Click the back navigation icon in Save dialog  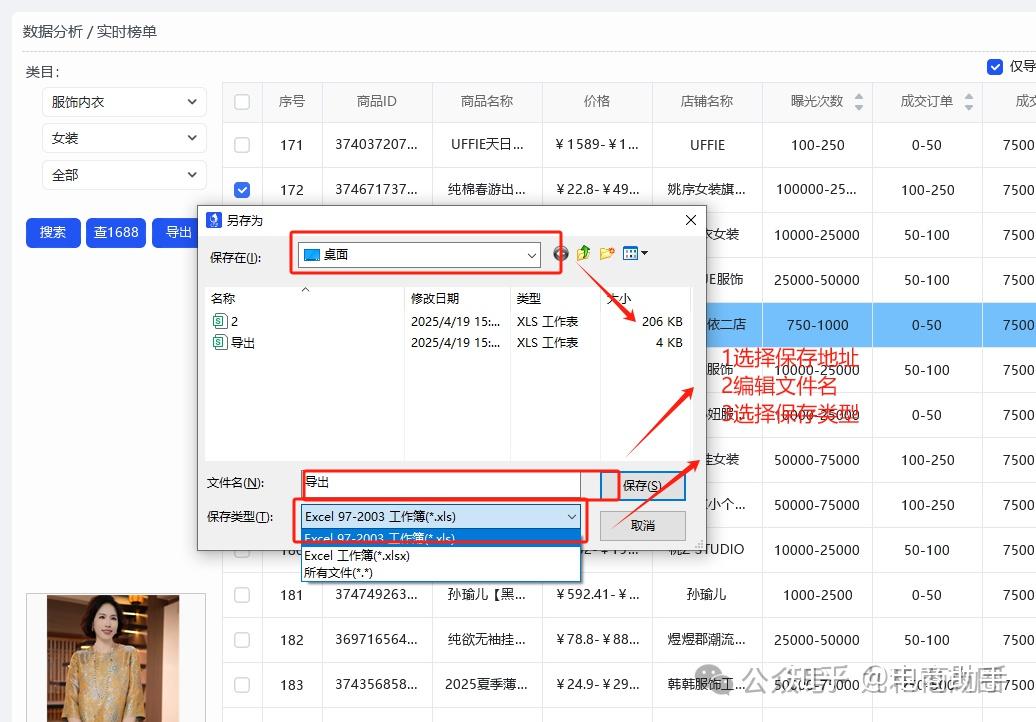561,254
